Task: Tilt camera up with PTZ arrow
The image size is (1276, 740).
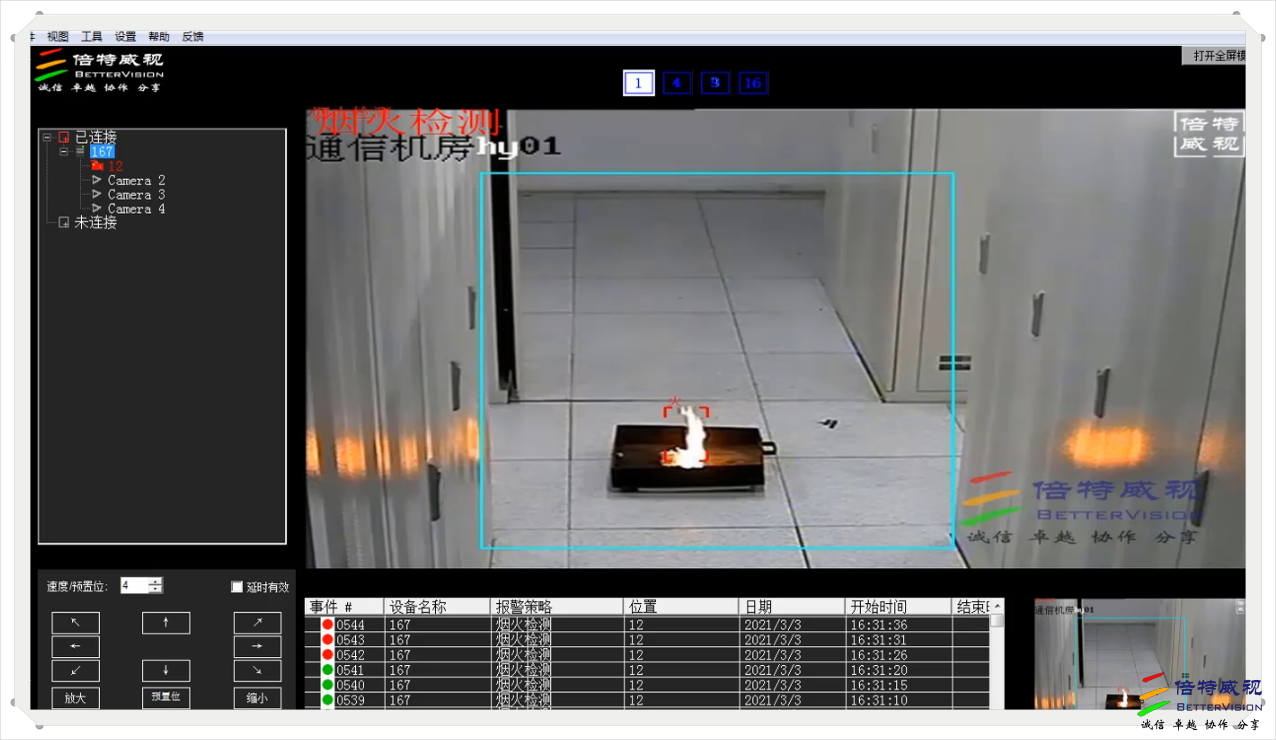Action: pyautogui.click(x=166, y=623)
